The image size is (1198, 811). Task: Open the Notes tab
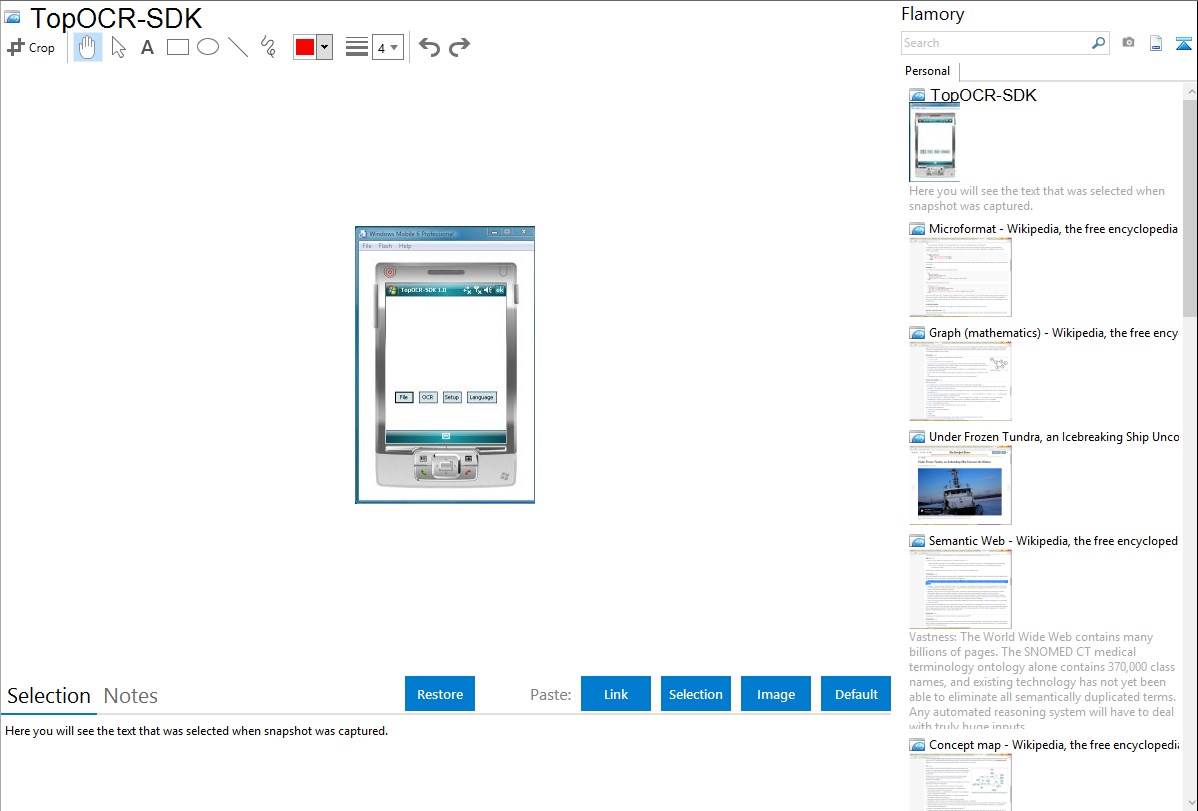pos(131,696)
